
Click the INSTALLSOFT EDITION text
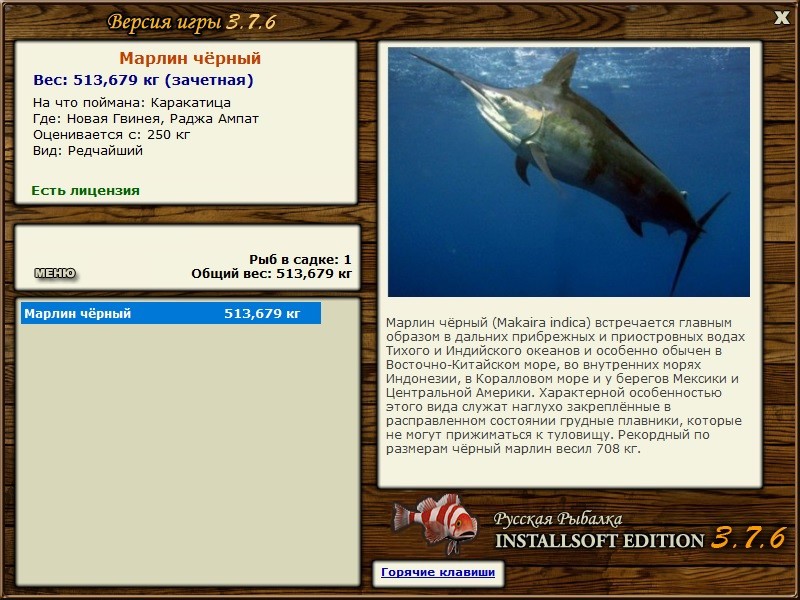point(599,540)
